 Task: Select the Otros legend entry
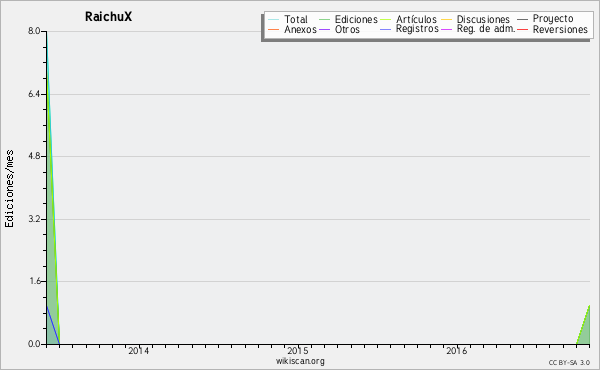click(339, 29)
